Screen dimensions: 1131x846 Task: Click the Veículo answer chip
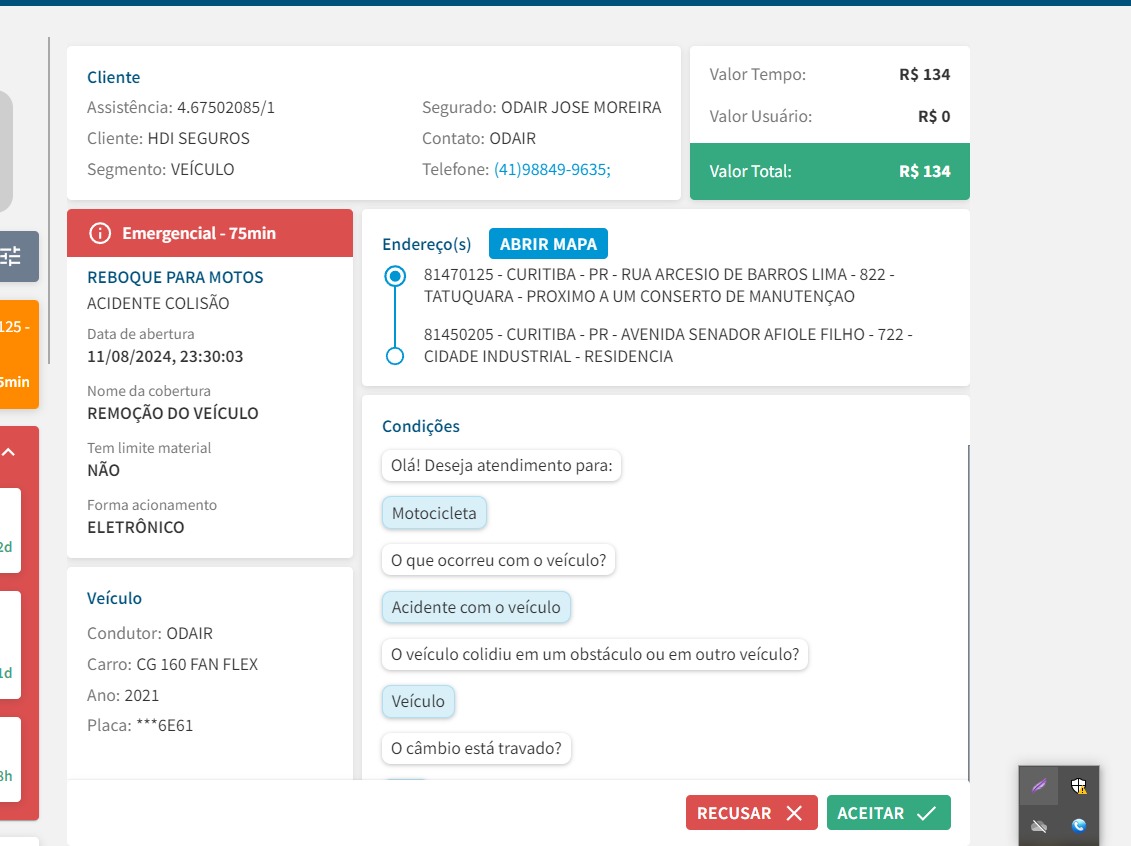(x=418, y=701)
